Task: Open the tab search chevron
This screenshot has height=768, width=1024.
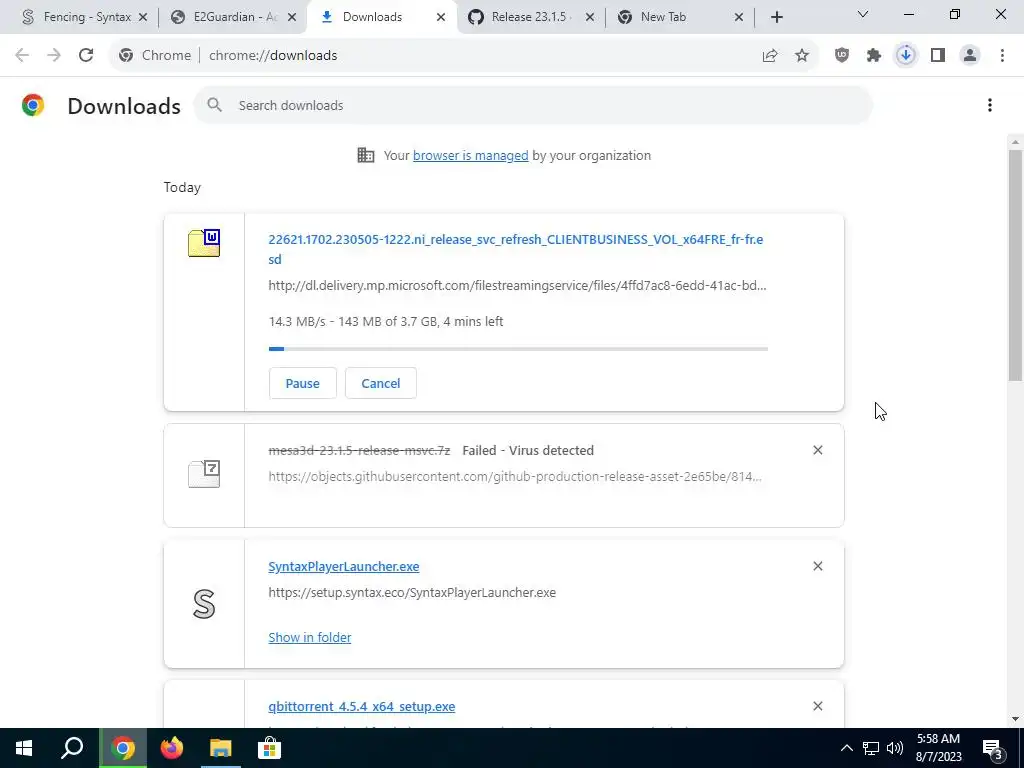Action: click(863, 14)
